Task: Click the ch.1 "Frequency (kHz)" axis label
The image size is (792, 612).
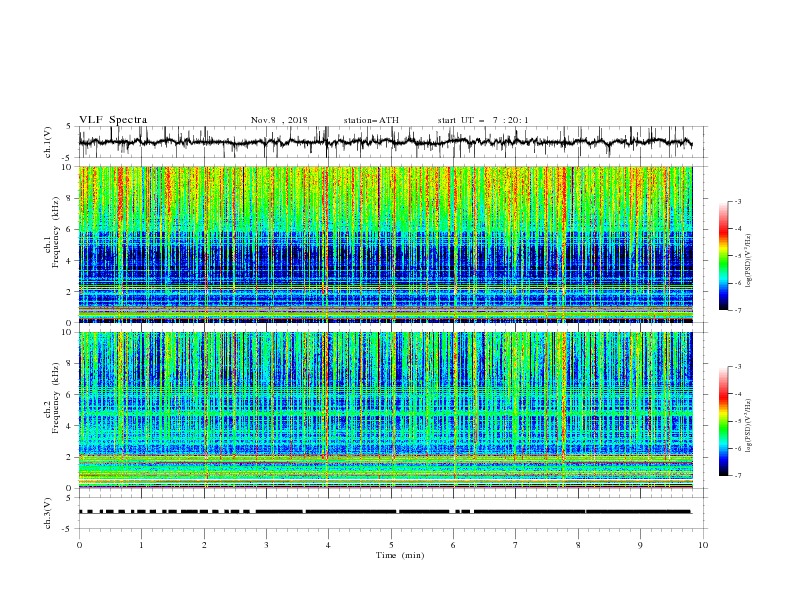Action: click(56, 230)
